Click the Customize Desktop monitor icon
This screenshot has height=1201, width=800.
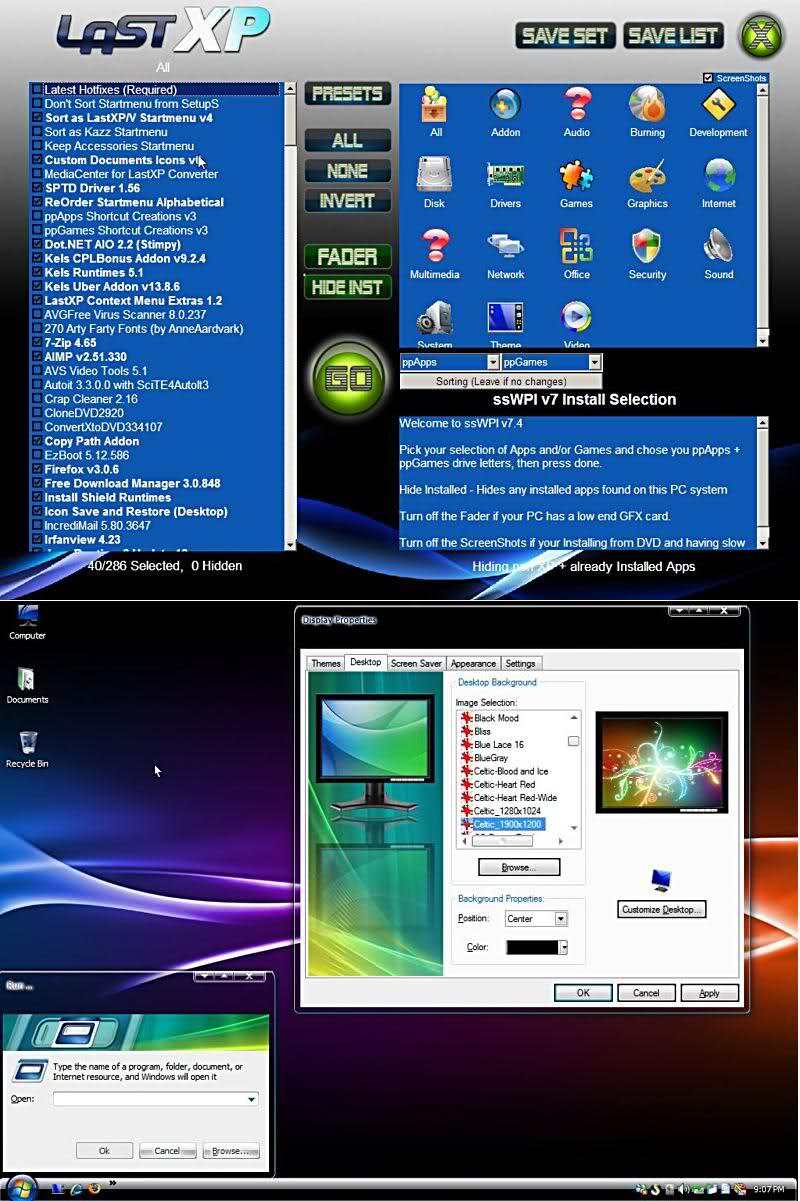click(x=661, y=880)
